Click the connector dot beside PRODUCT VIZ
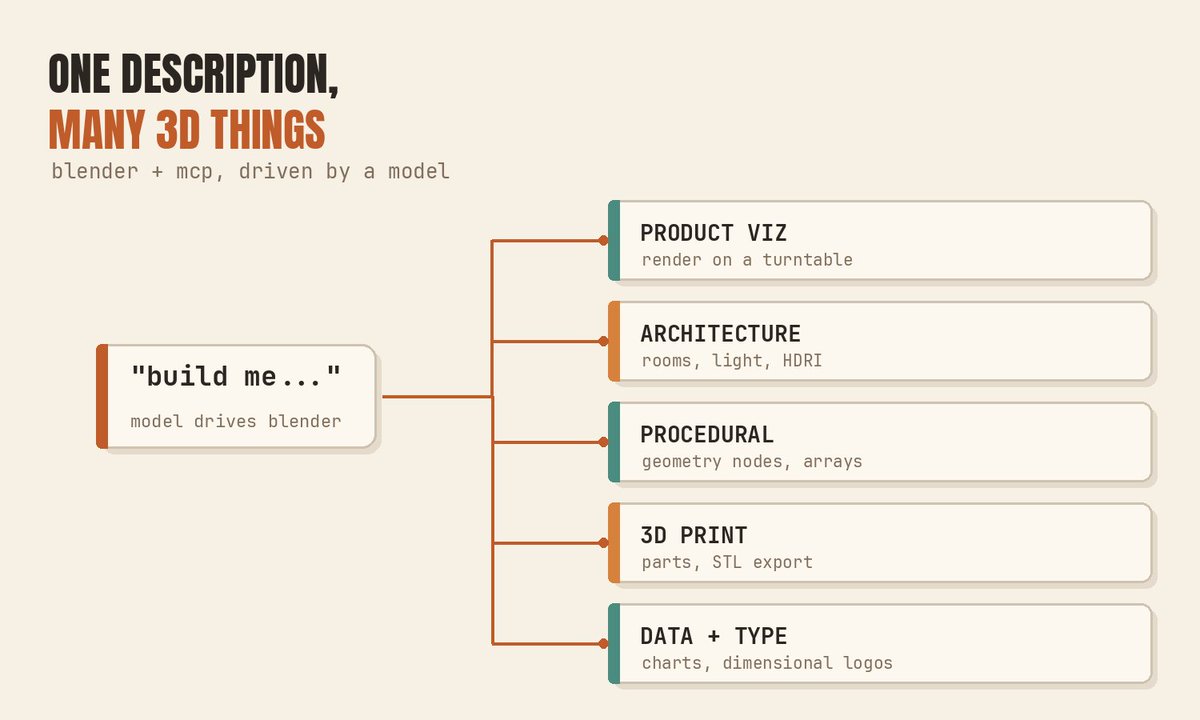The image size is (1200, 720). click(x=603, y=240)
